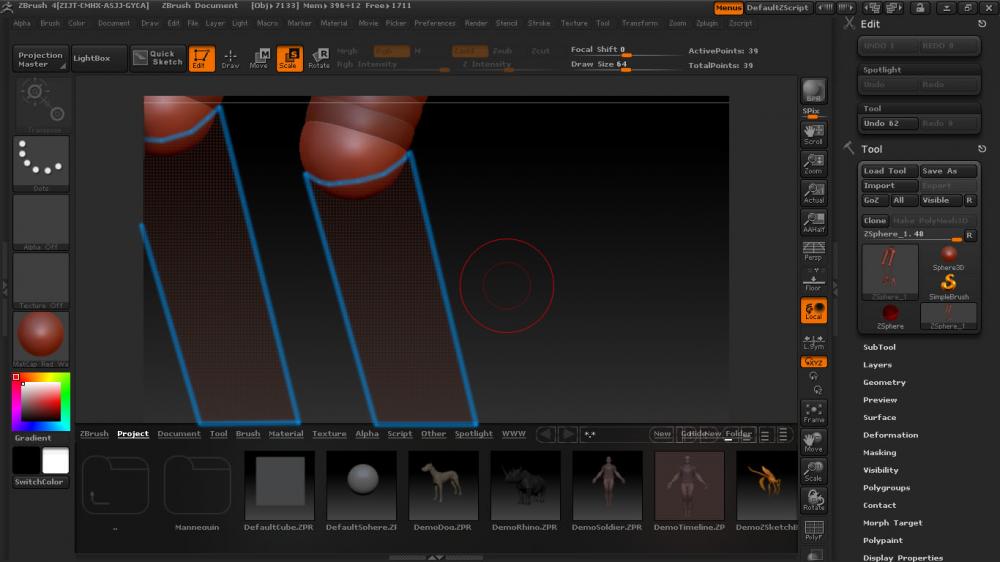The height and width of the screenshot is (562, 1000).
Task: Toggle Local transformations button
Action: coord(814,310)
